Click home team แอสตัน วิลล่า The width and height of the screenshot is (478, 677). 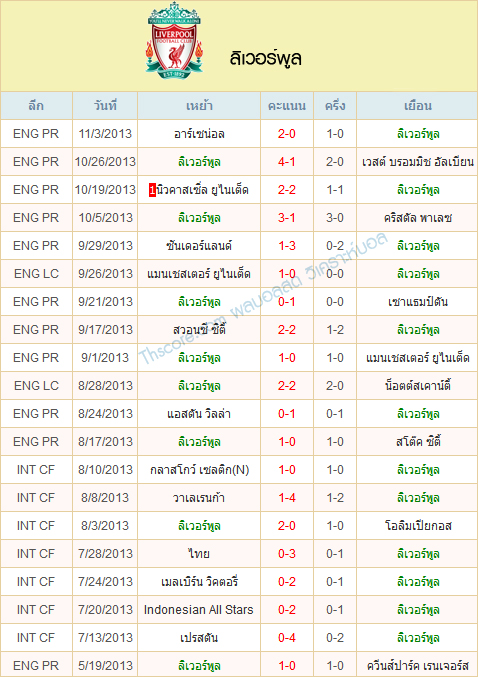[199, 414]
